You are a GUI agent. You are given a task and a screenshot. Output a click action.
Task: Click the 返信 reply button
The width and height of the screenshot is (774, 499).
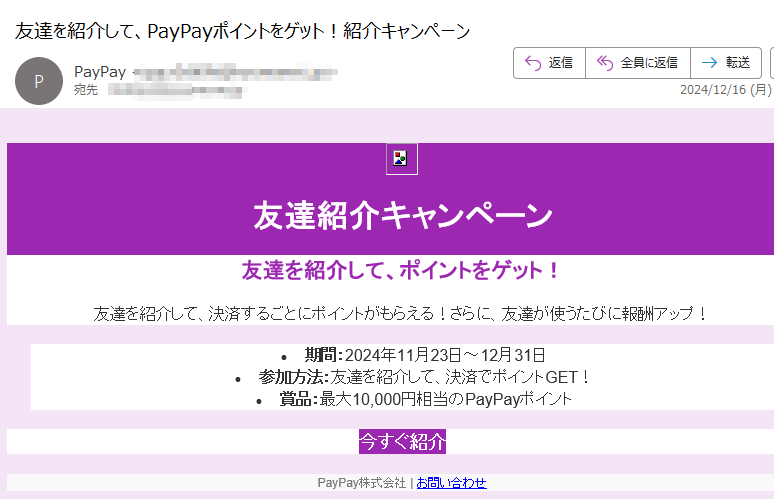549,63
